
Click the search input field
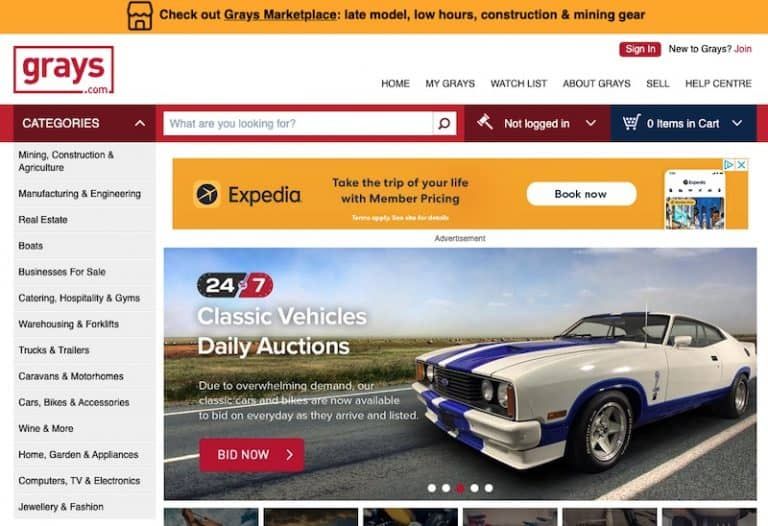(x=298, y=123)
